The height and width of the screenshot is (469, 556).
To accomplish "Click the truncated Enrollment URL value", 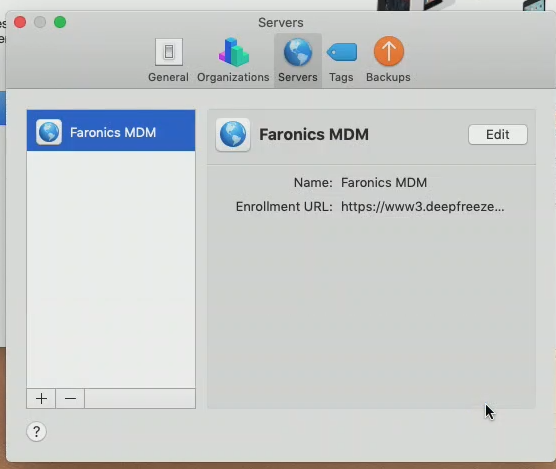I will pyautogui.click(x=422, y=206).
